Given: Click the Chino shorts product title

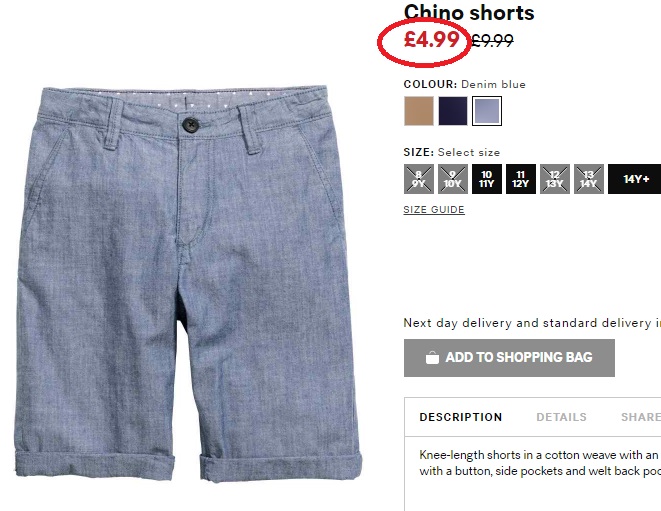Looking at the screenshot, I should tap(469, 13).
